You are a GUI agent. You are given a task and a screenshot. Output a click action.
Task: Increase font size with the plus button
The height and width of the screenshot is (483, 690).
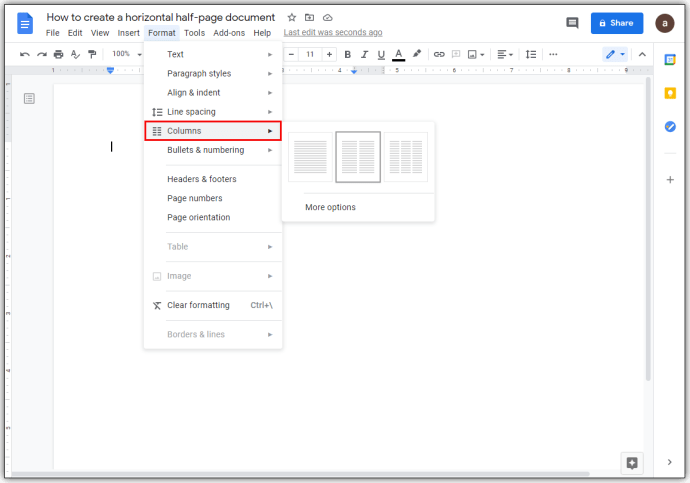[x=329, y=54]
